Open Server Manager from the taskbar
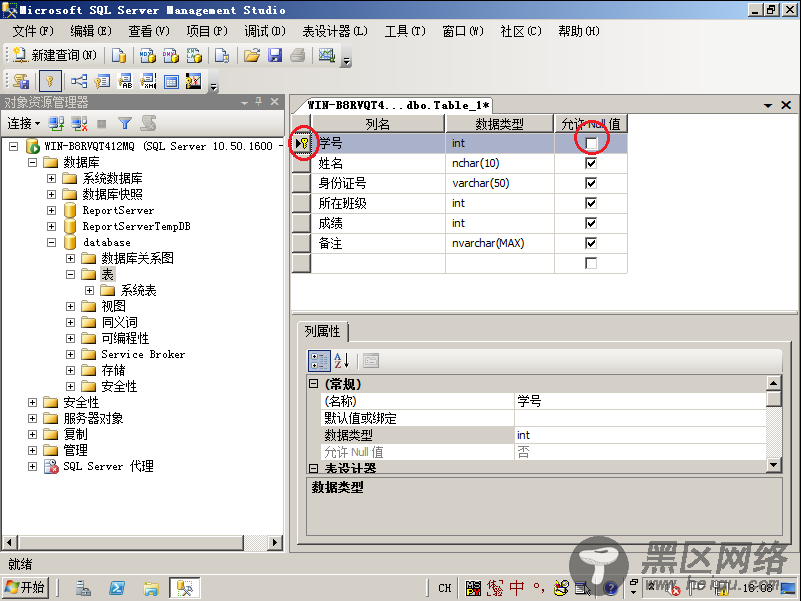The height and width of the screenshot is (601, 801). tap(83, 588)
